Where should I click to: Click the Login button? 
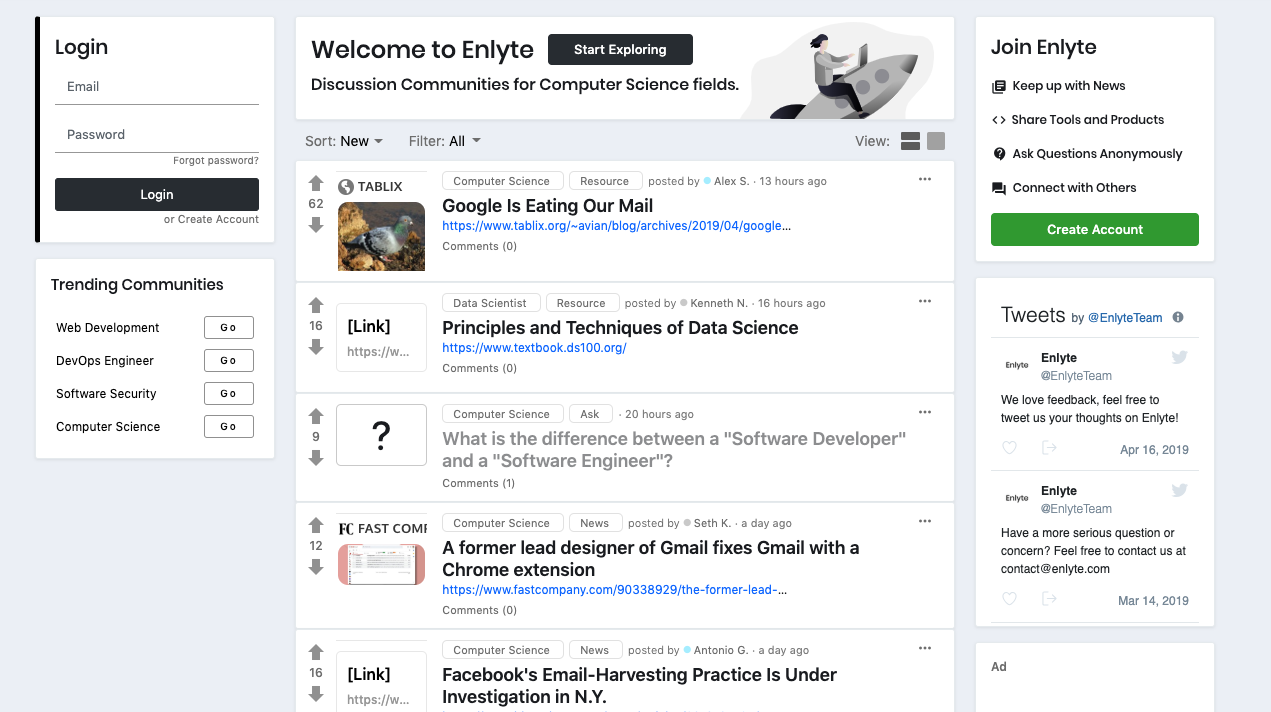(157, 194)
